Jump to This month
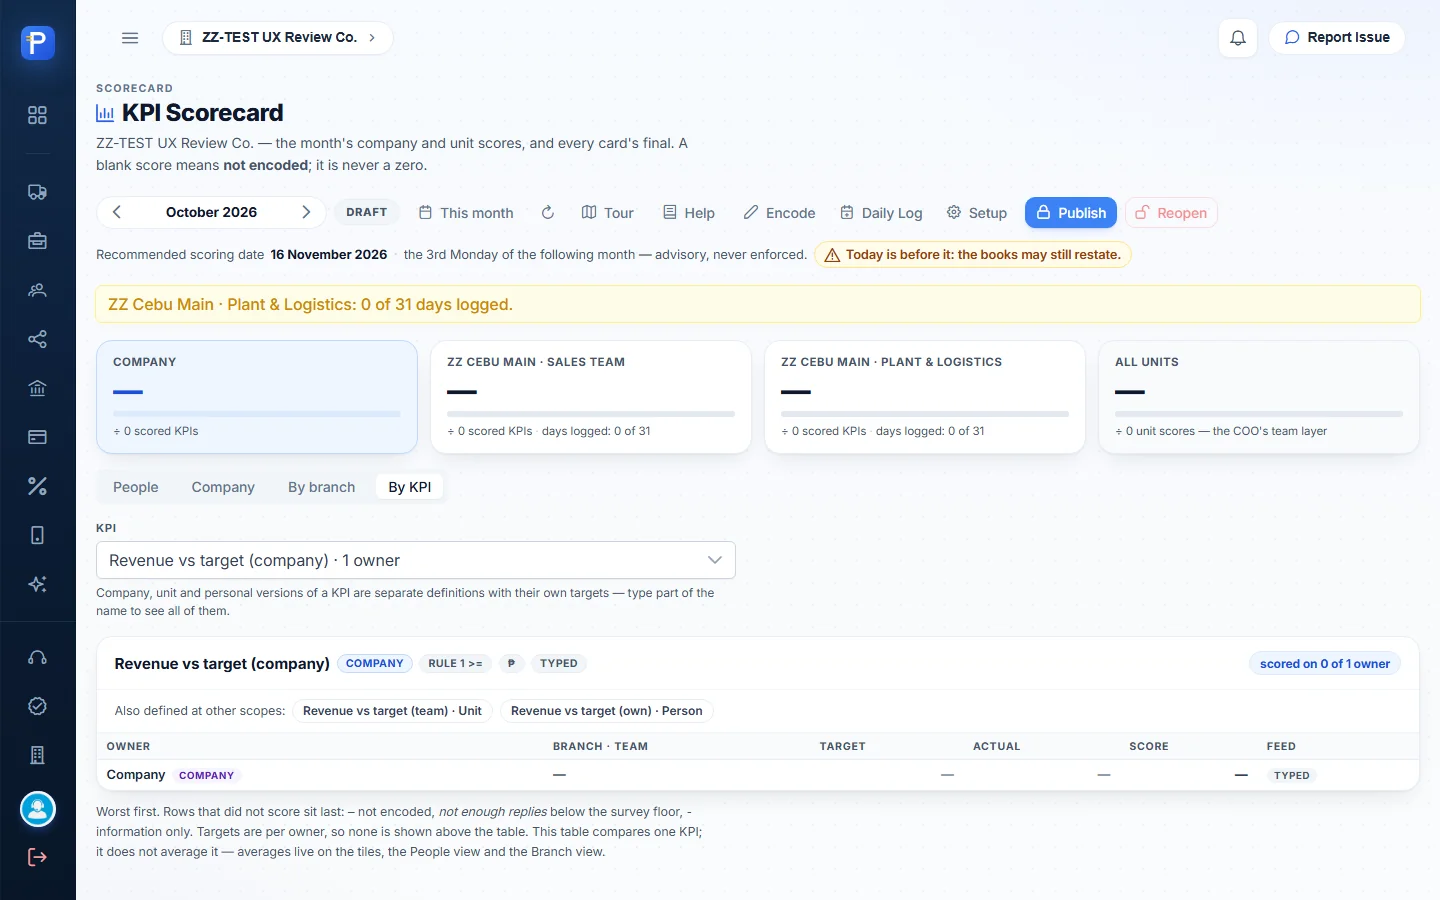The image size is (1440, 900). [x=466, y=212]
